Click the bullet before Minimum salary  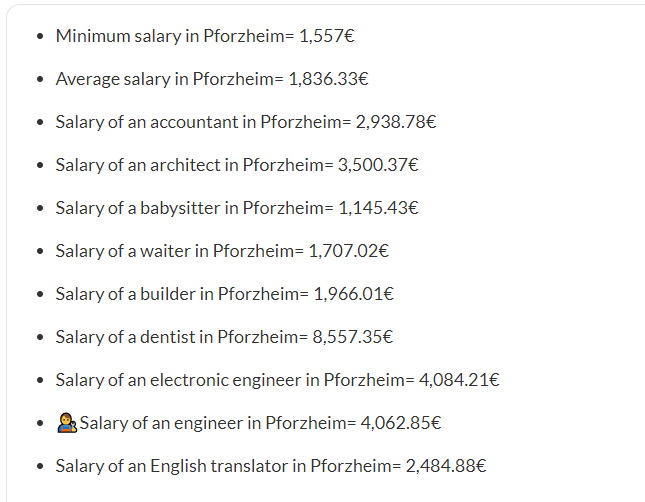(x=39, y=37)
